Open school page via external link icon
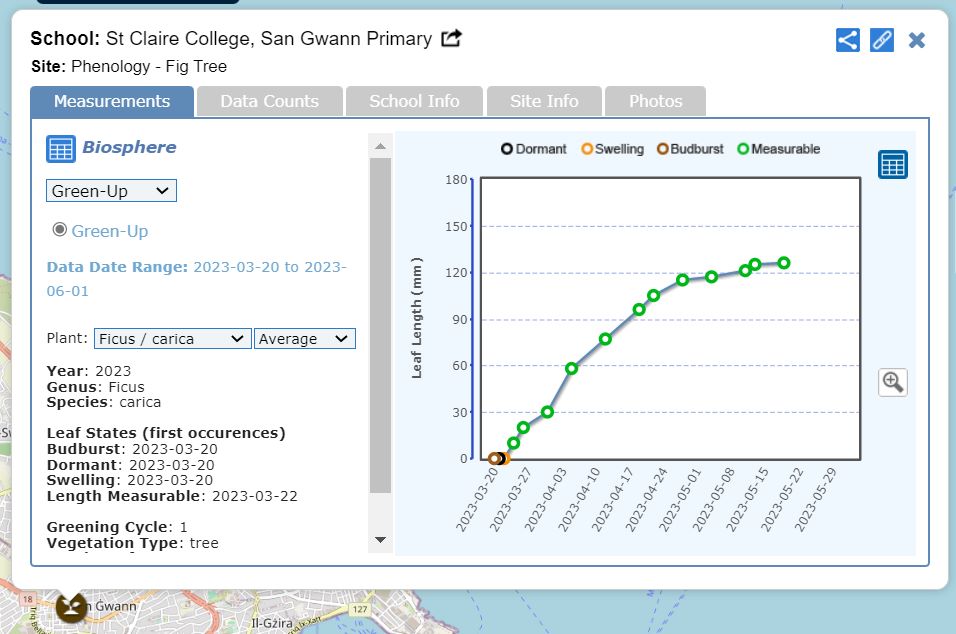The width and height of the screenshot is (956, 634). (x=452, y=39)
